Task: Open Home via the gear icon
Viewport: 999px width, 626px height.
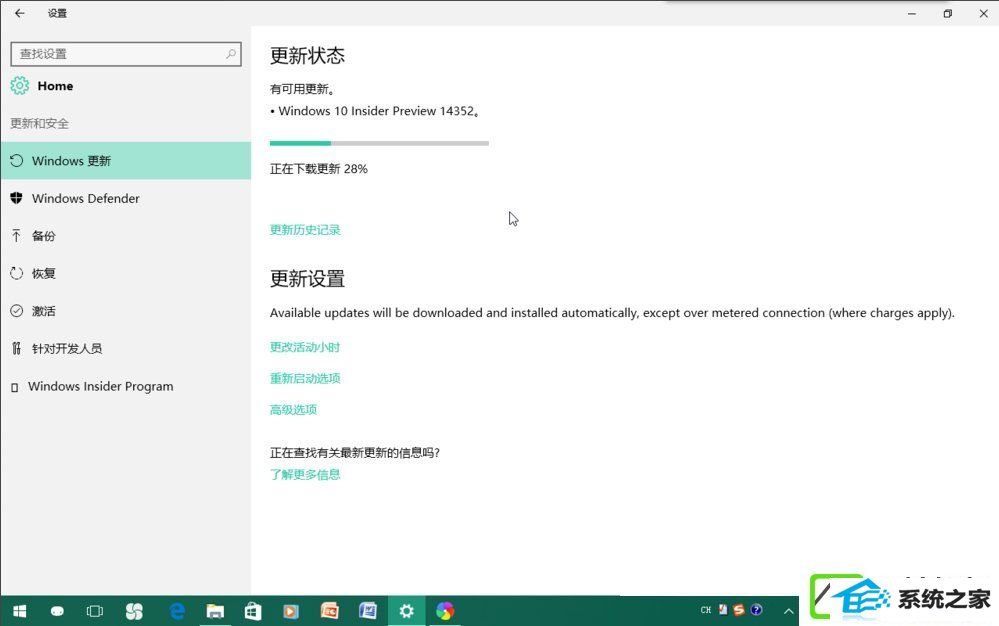Action: coord(20,85)
